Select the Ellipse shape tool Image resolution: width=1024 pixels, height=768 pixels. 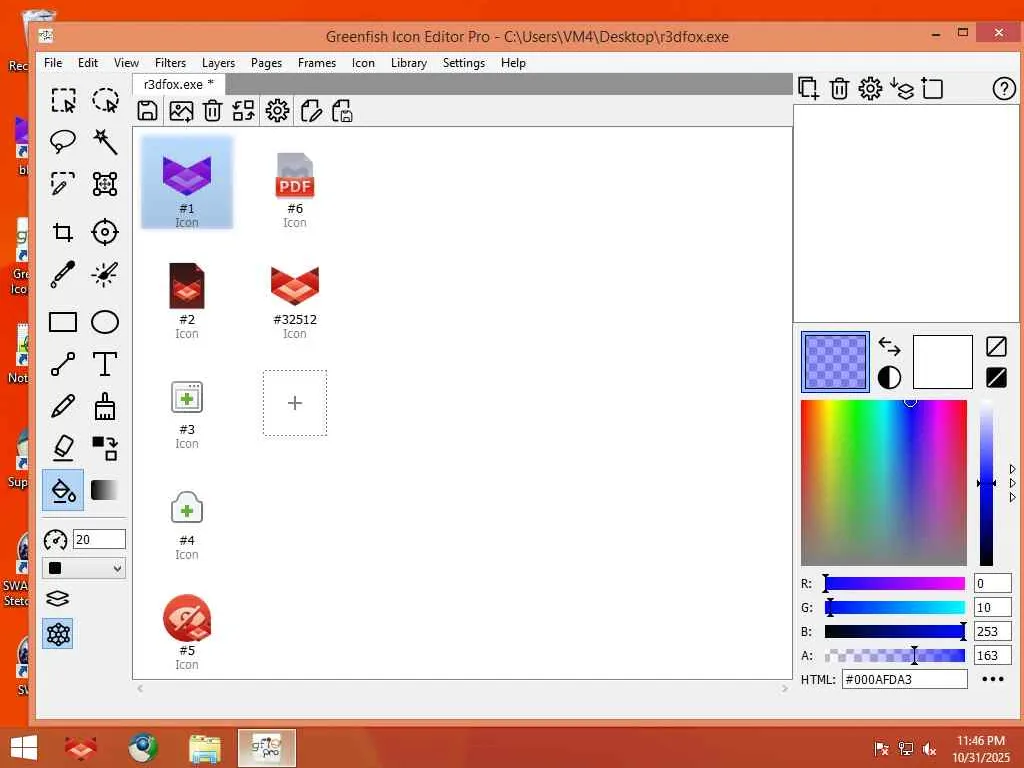104,322
